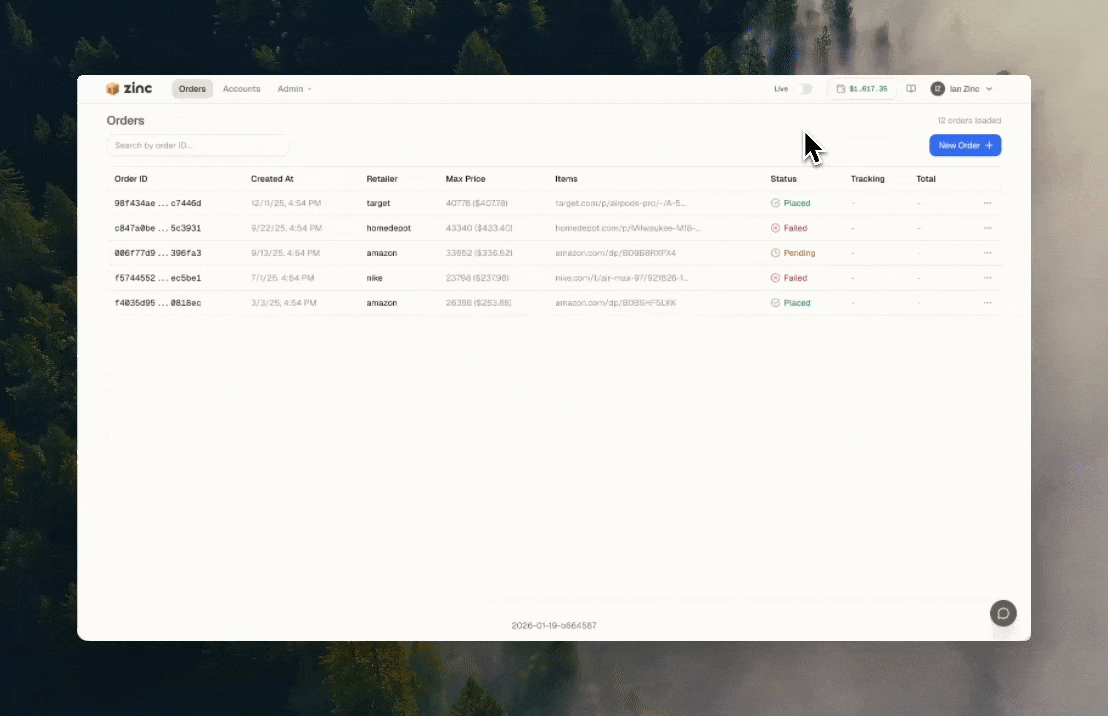This screenshot has height=716, width=1108.
Task: Click the Status column header
Action: (x=783, y=179)
